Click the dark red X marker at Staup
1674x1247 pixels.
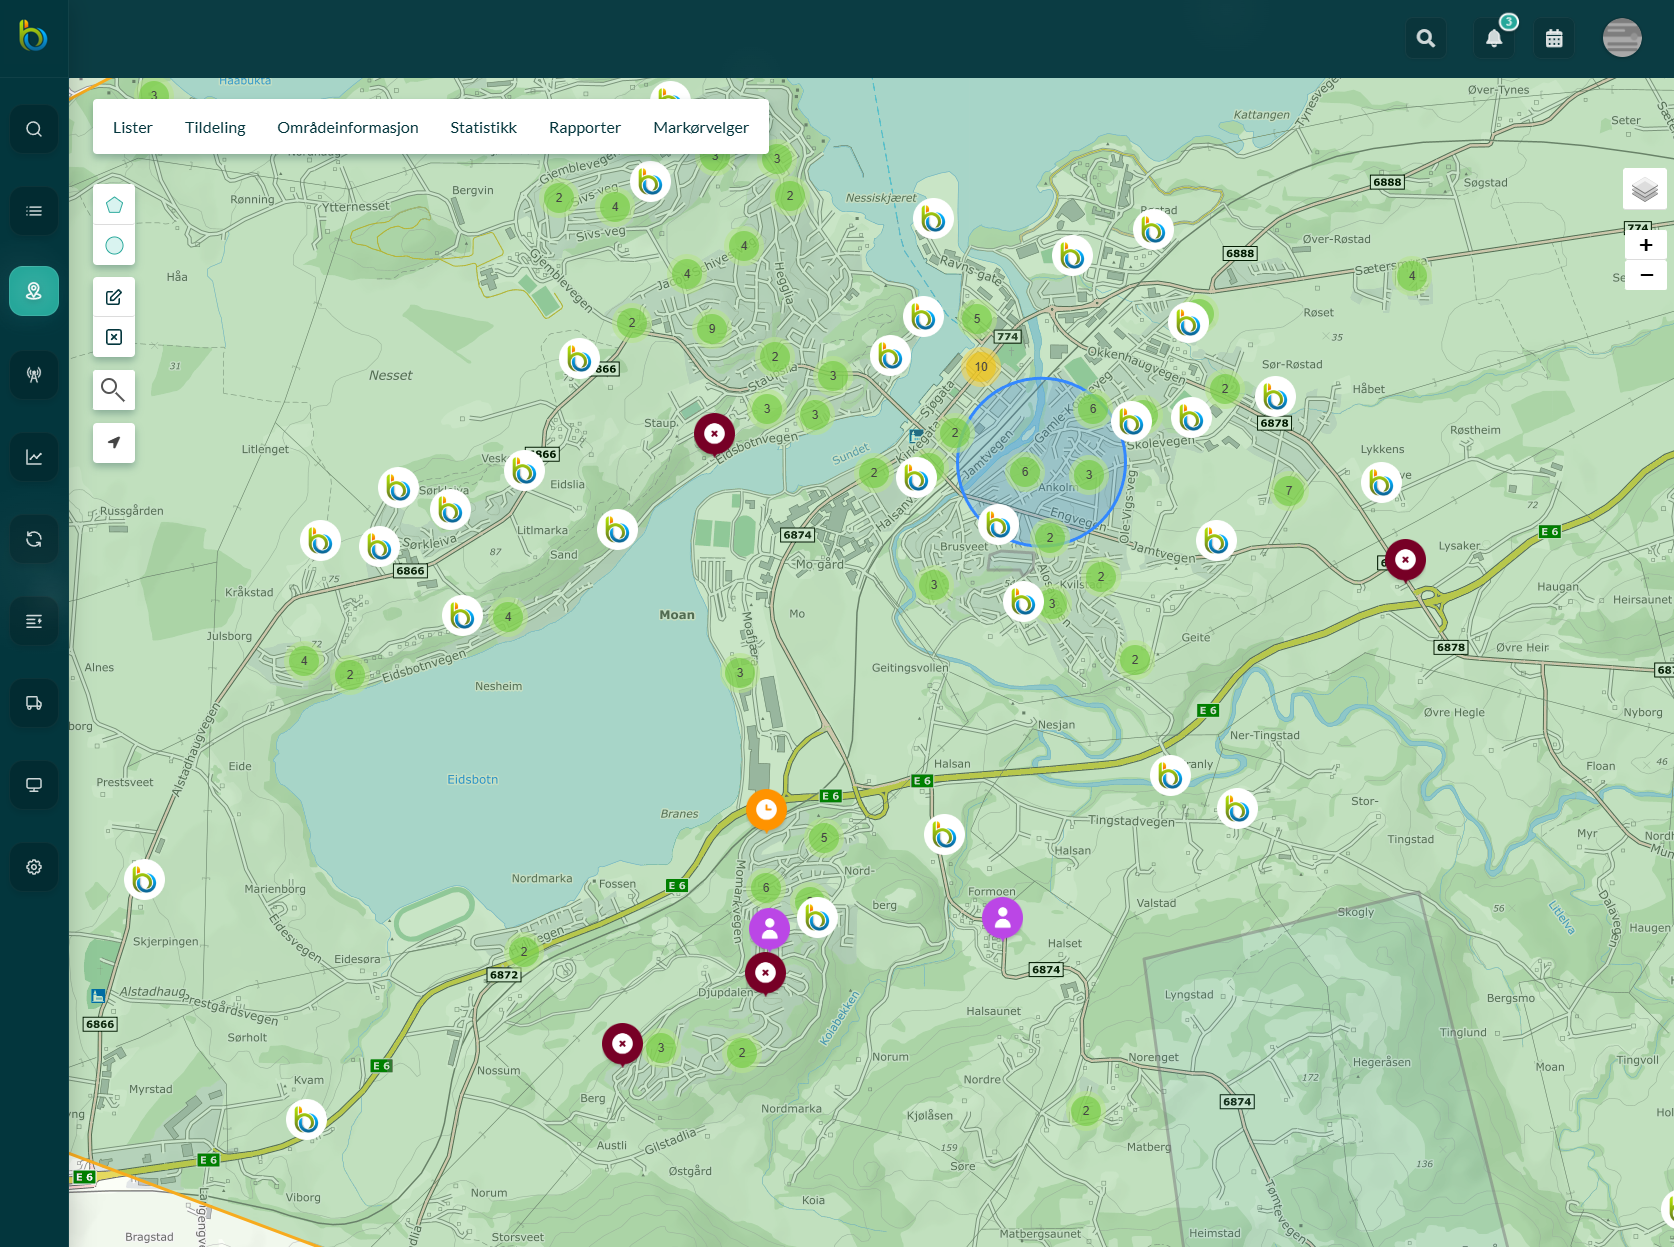(714, 435)
